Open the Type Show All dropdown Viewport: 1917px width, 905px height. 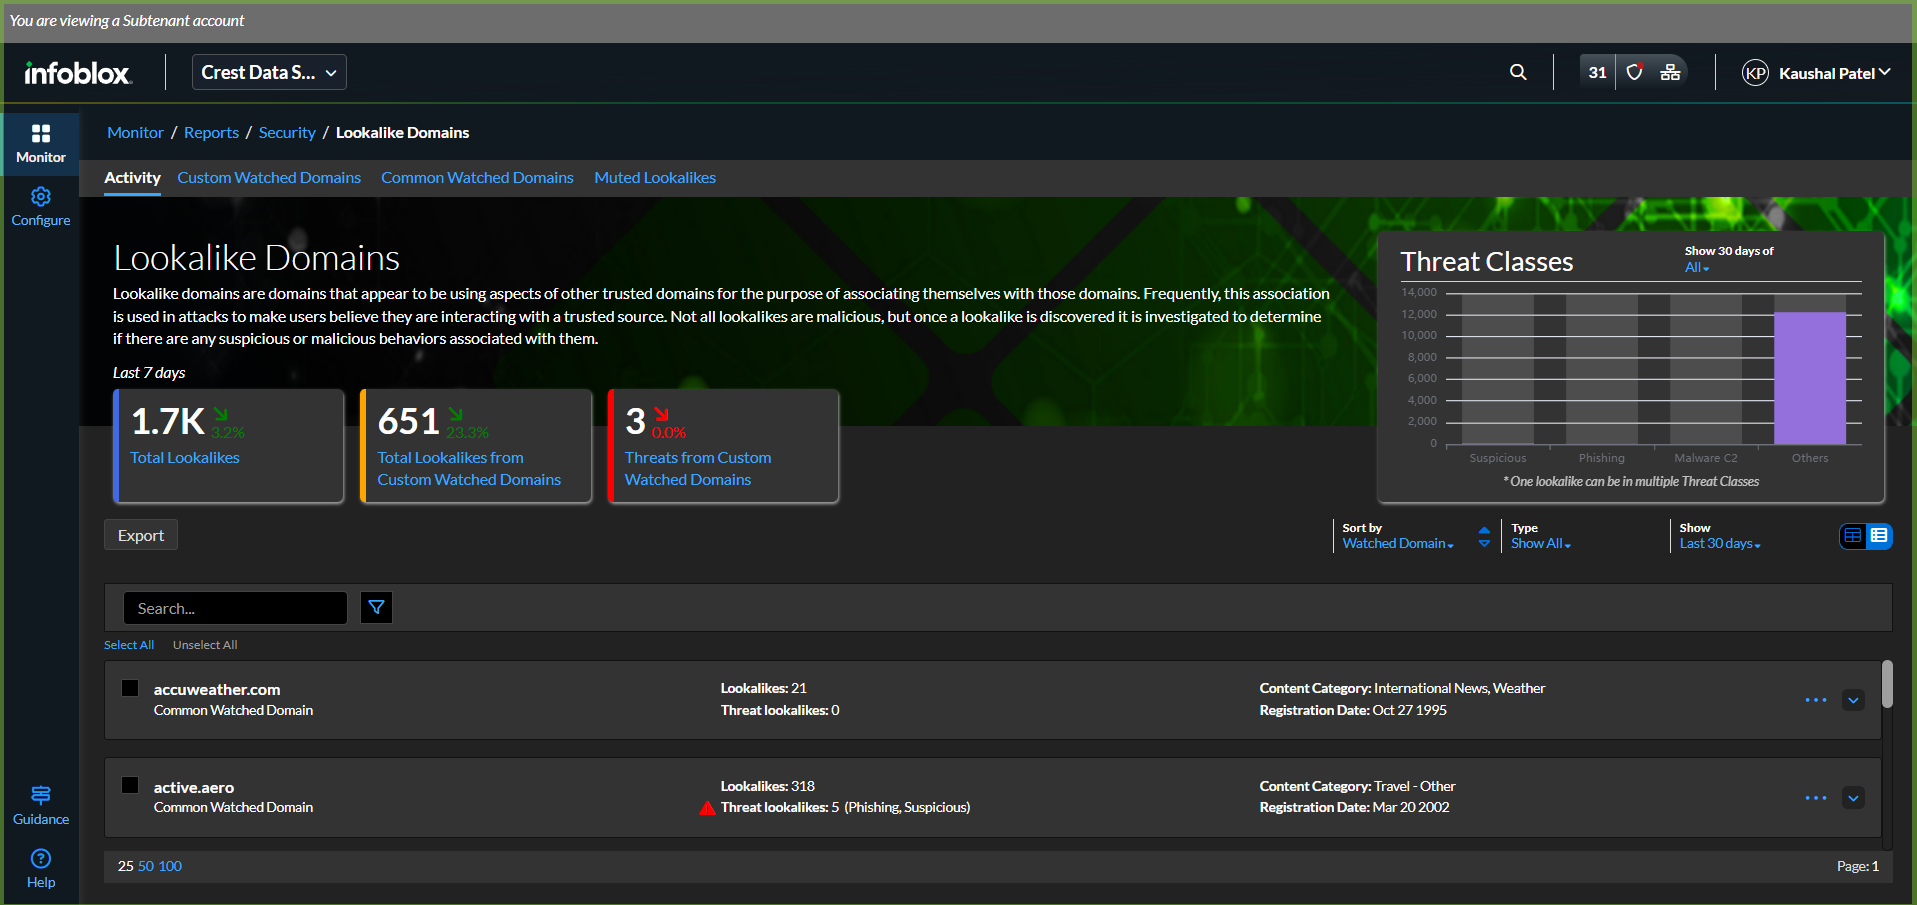(1541, 543)
